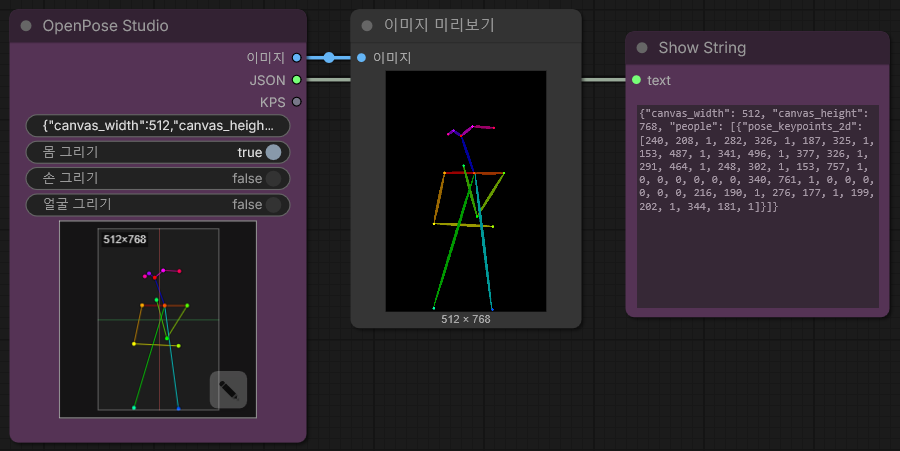Toggle 얼굴 그리기 switch on

[273, 204]
